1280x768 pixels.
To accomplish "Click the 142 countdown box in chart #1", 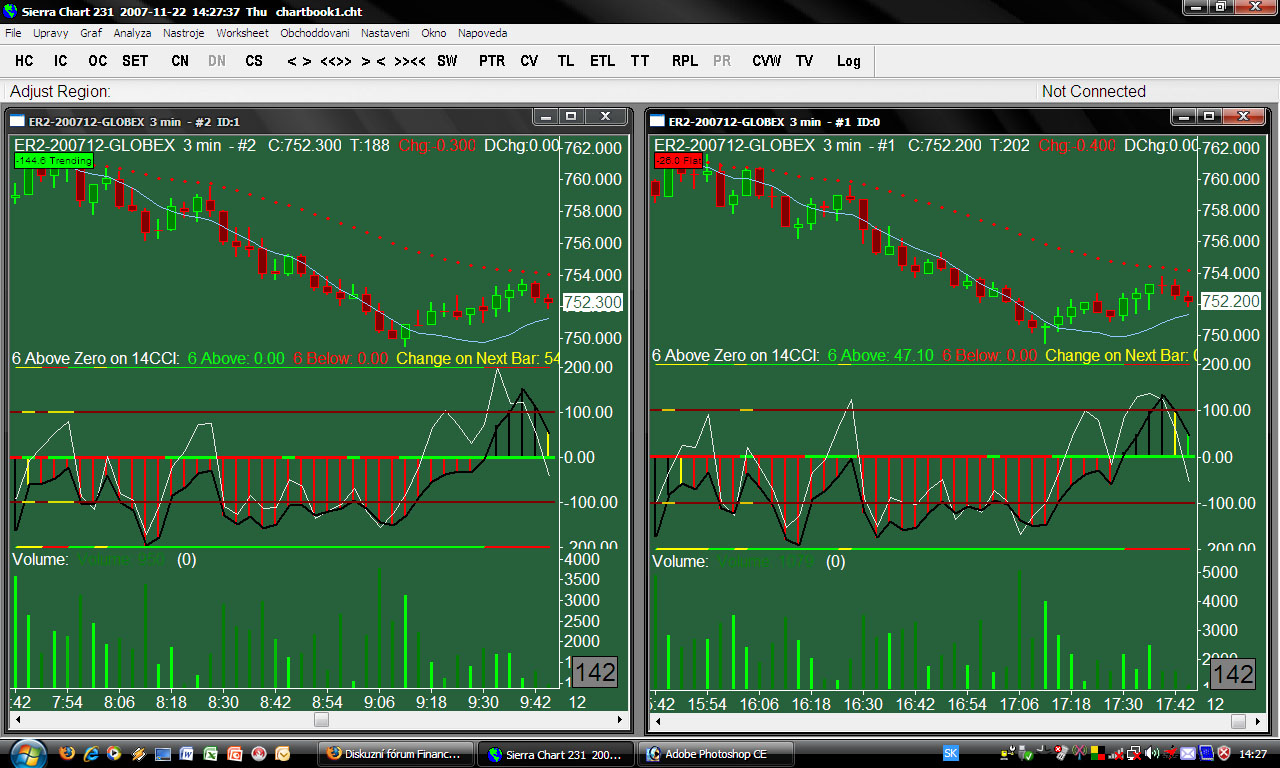I will (1233, 675).
